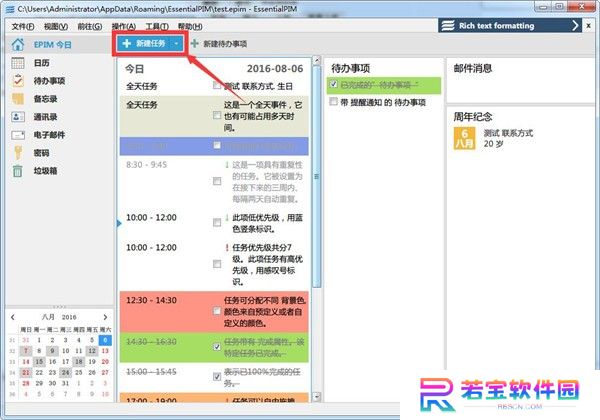
Task: Click the 邮件消息 panel heading
Action: [x=473, y=68]
